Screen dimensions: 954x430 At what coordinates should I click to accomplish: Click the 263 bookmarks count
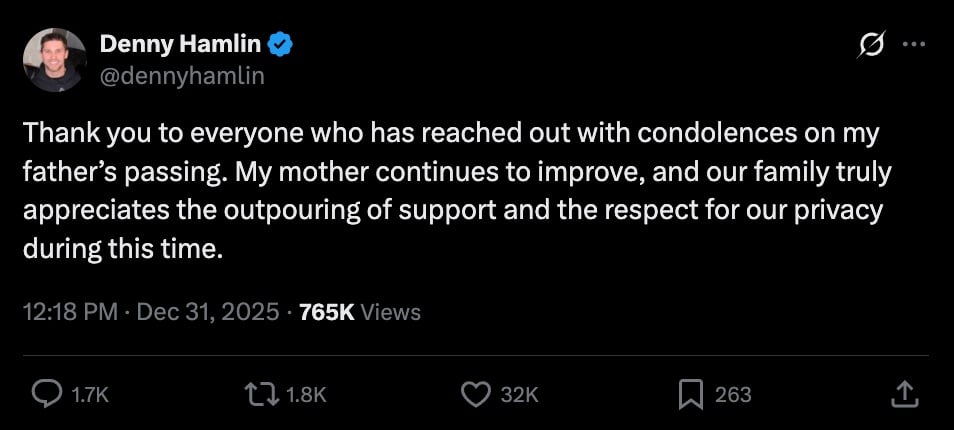pos(733,395)
